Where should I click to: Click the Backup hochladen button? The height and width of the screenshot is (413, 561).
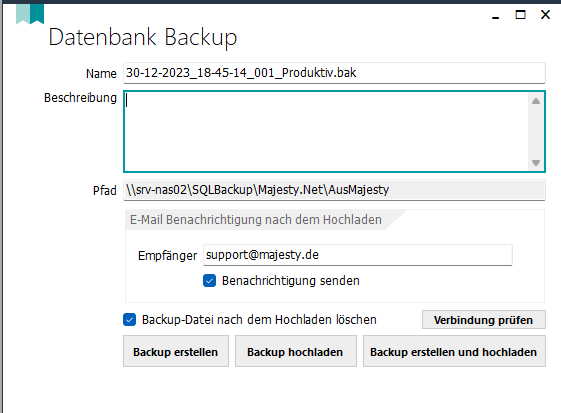(x=296, y=351)
